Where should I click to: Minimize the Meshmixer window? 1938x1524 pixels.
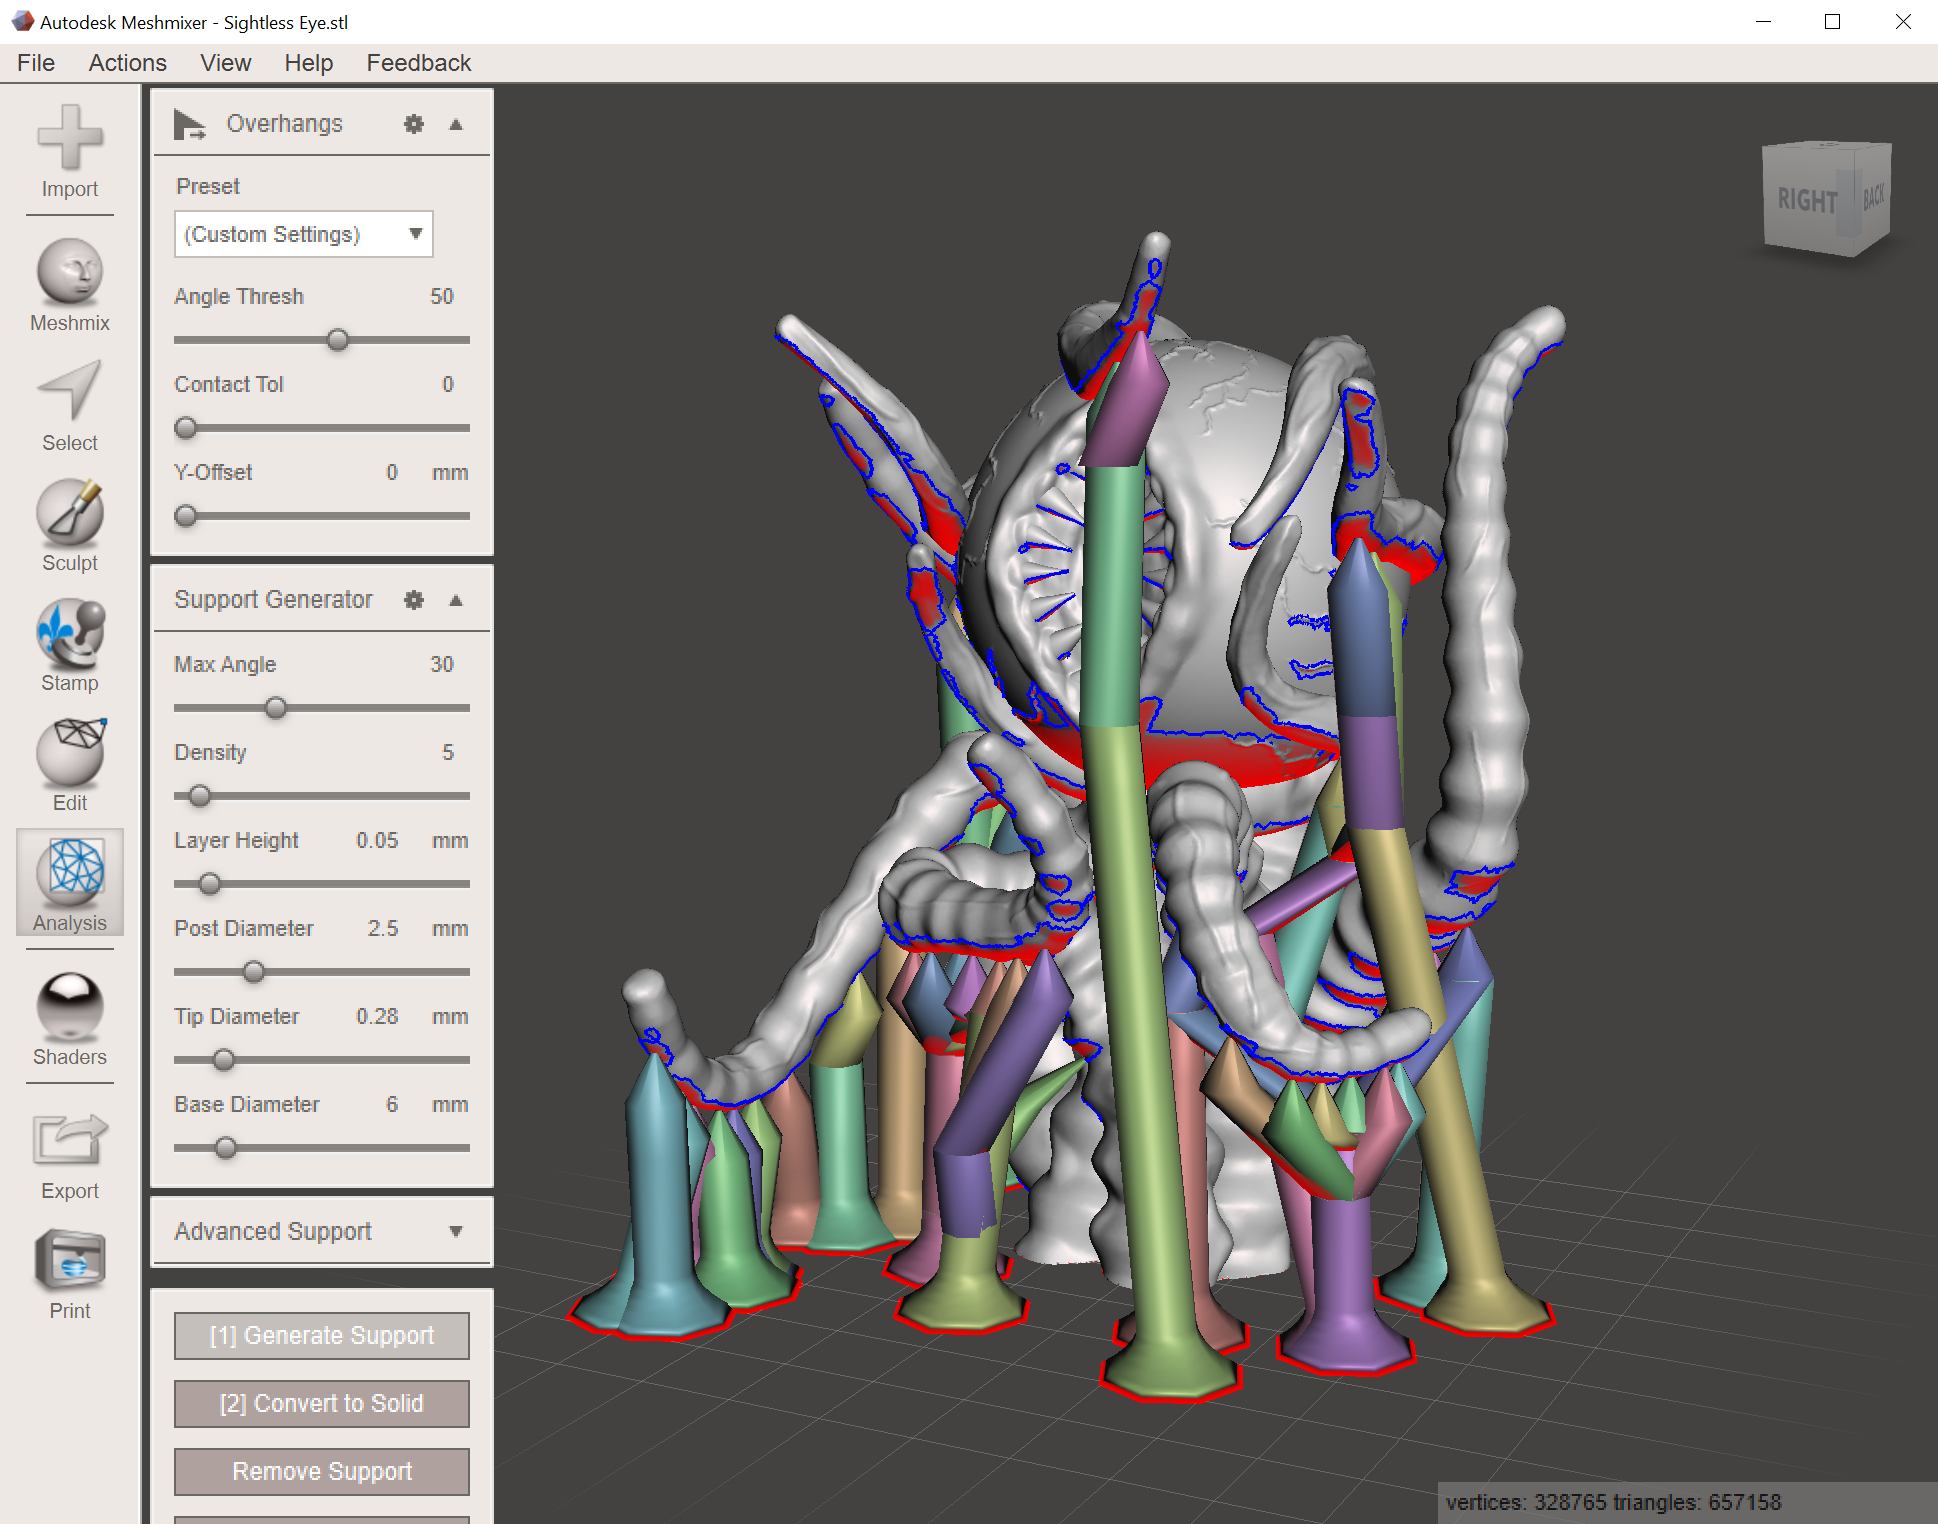1764,21
